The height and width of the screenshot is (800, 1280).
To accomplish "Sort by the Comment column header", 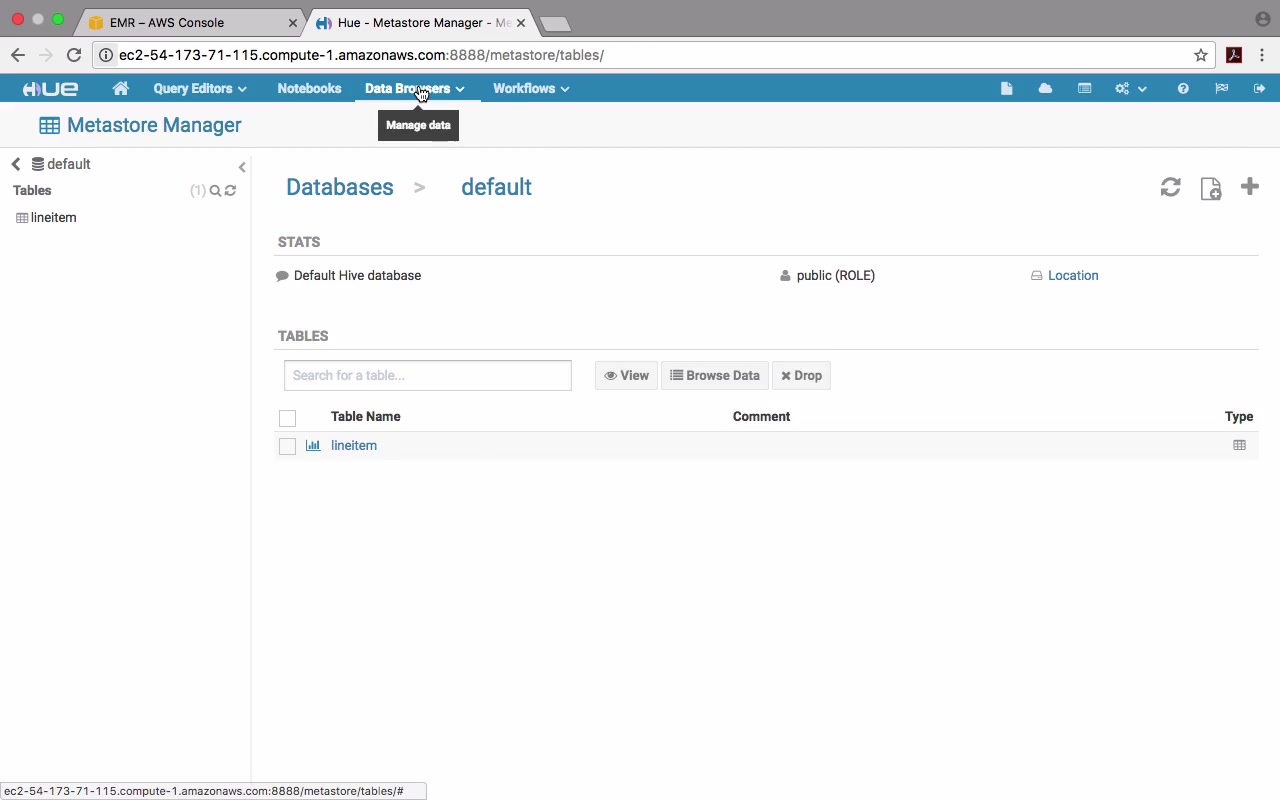I will [762, 417].
